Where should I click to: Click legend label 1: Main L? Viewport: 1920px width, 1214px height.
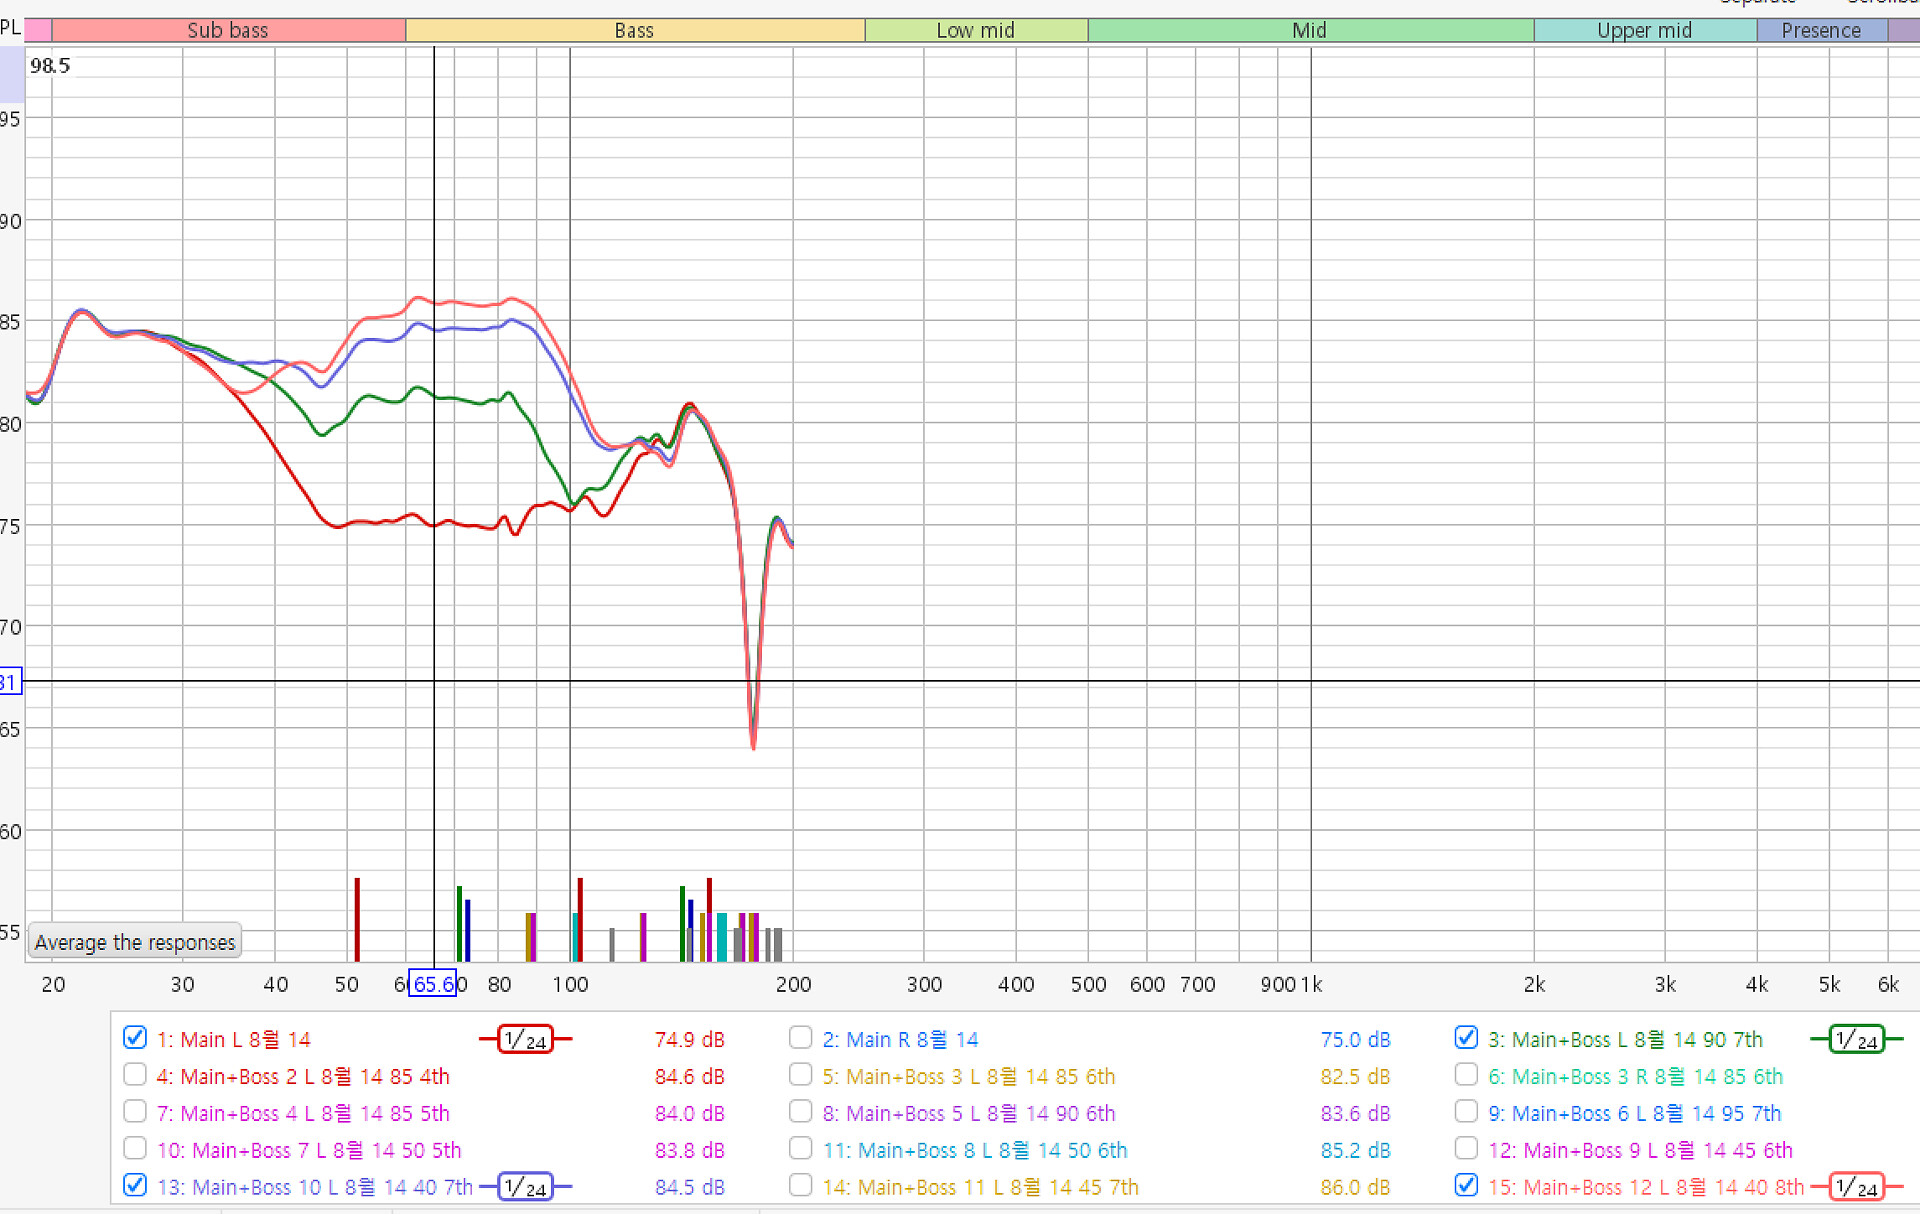click(233, 1040)
